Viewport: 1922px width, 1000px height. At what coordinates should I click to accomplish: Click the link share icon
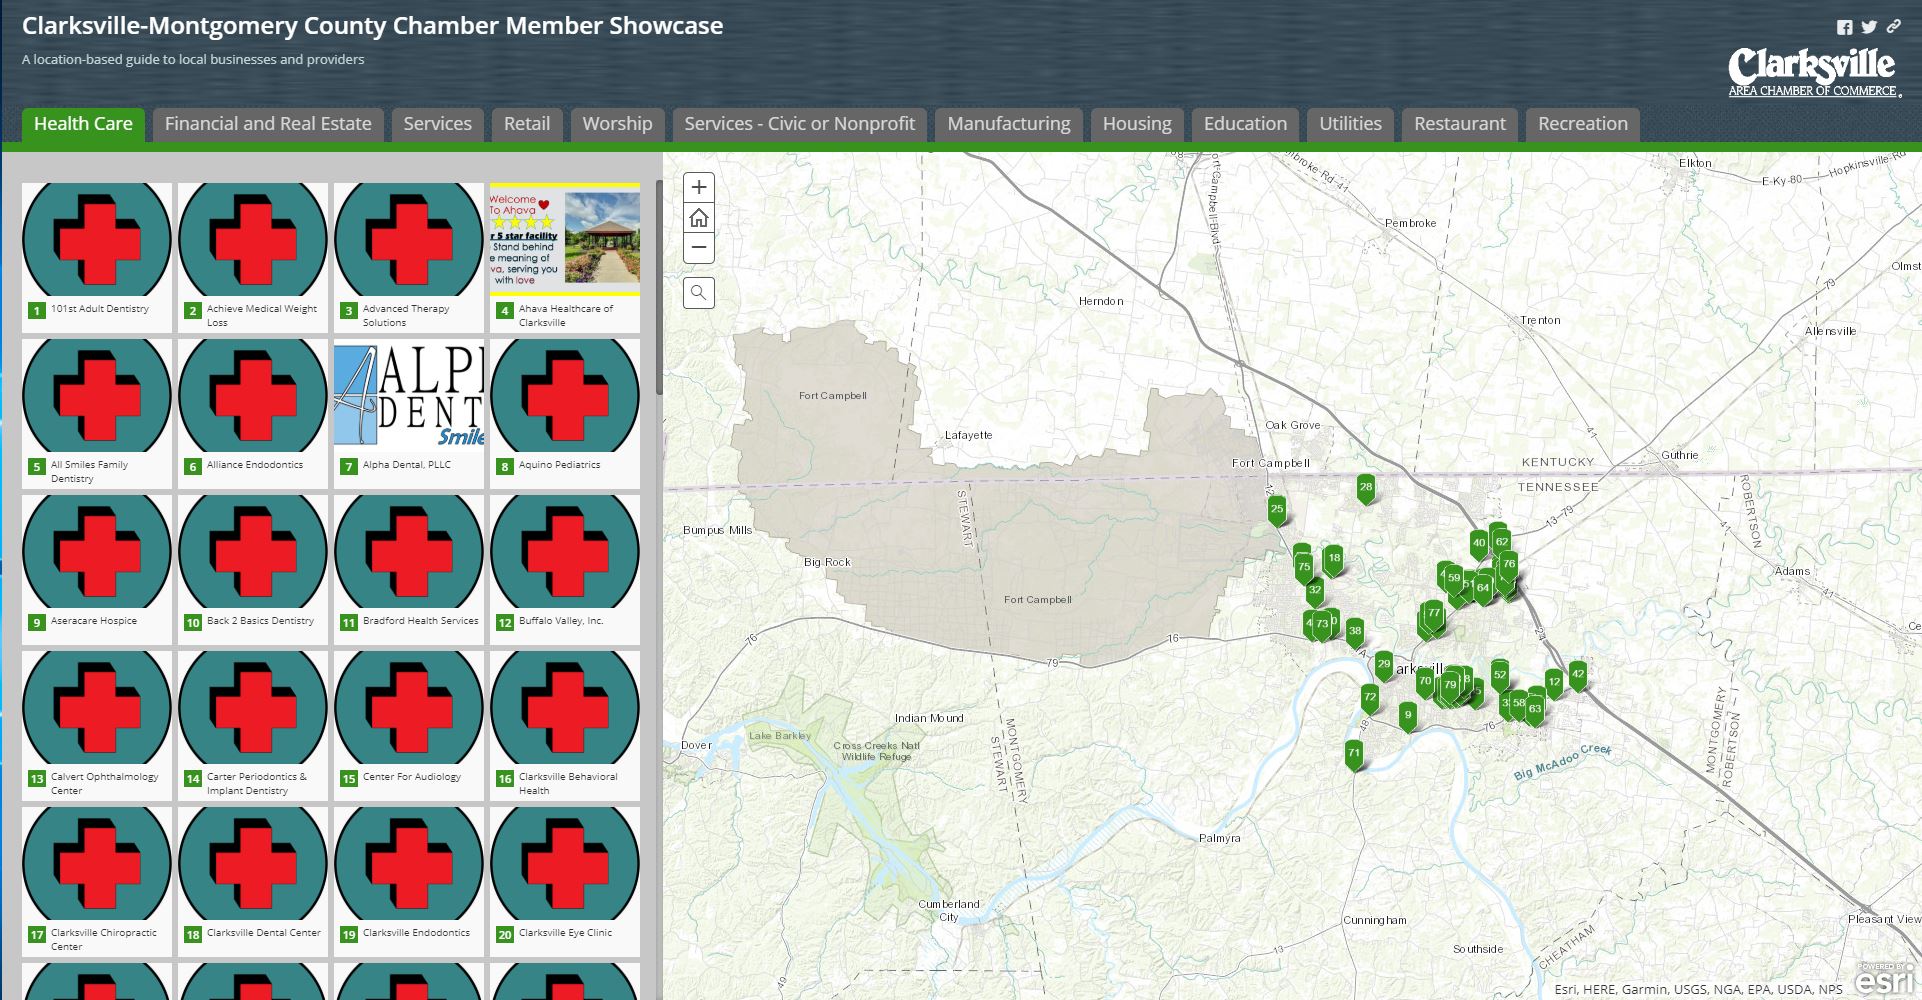(1893, 27)
